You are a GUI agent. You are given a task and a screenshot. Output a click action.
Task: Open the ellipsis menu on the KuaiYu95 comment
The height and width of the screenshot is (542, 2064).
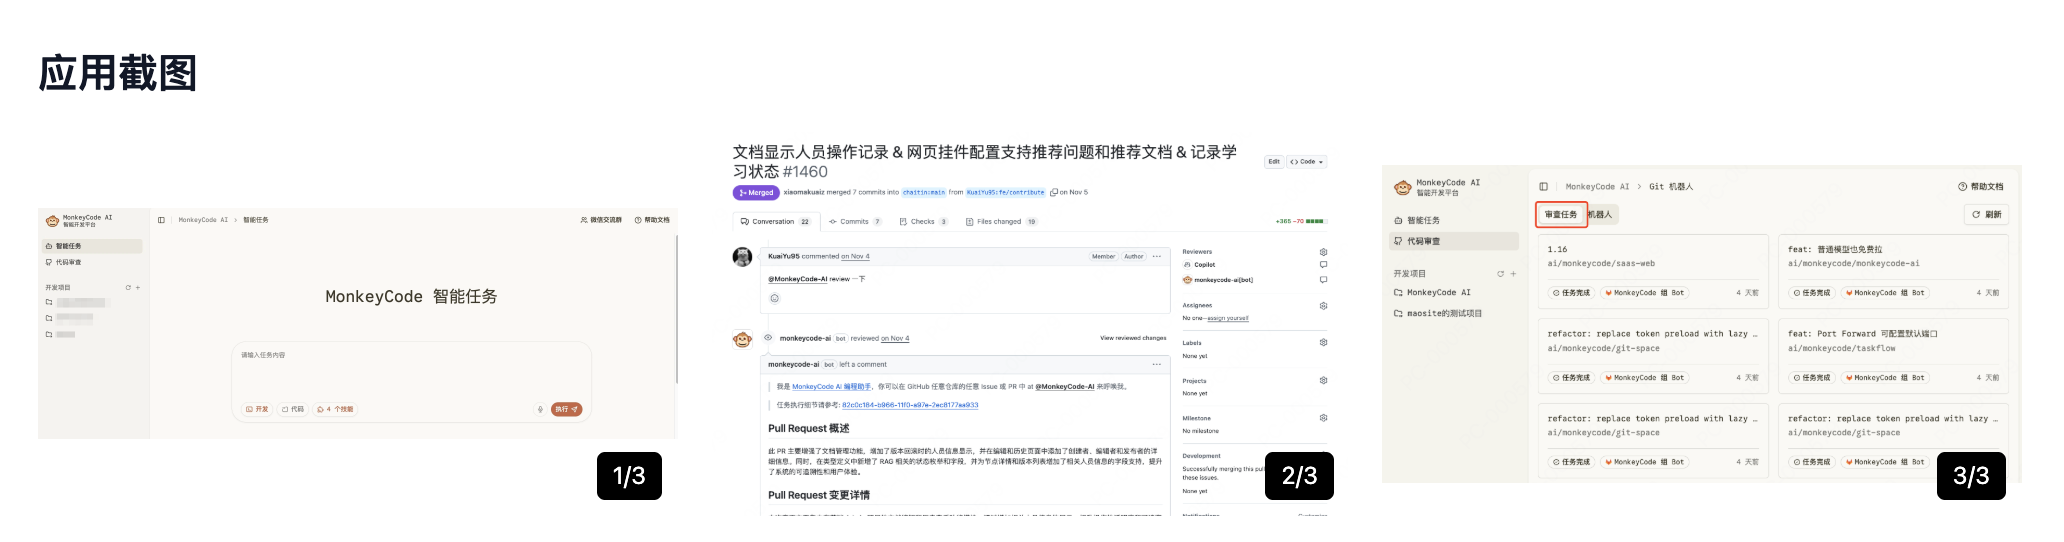1157,256
